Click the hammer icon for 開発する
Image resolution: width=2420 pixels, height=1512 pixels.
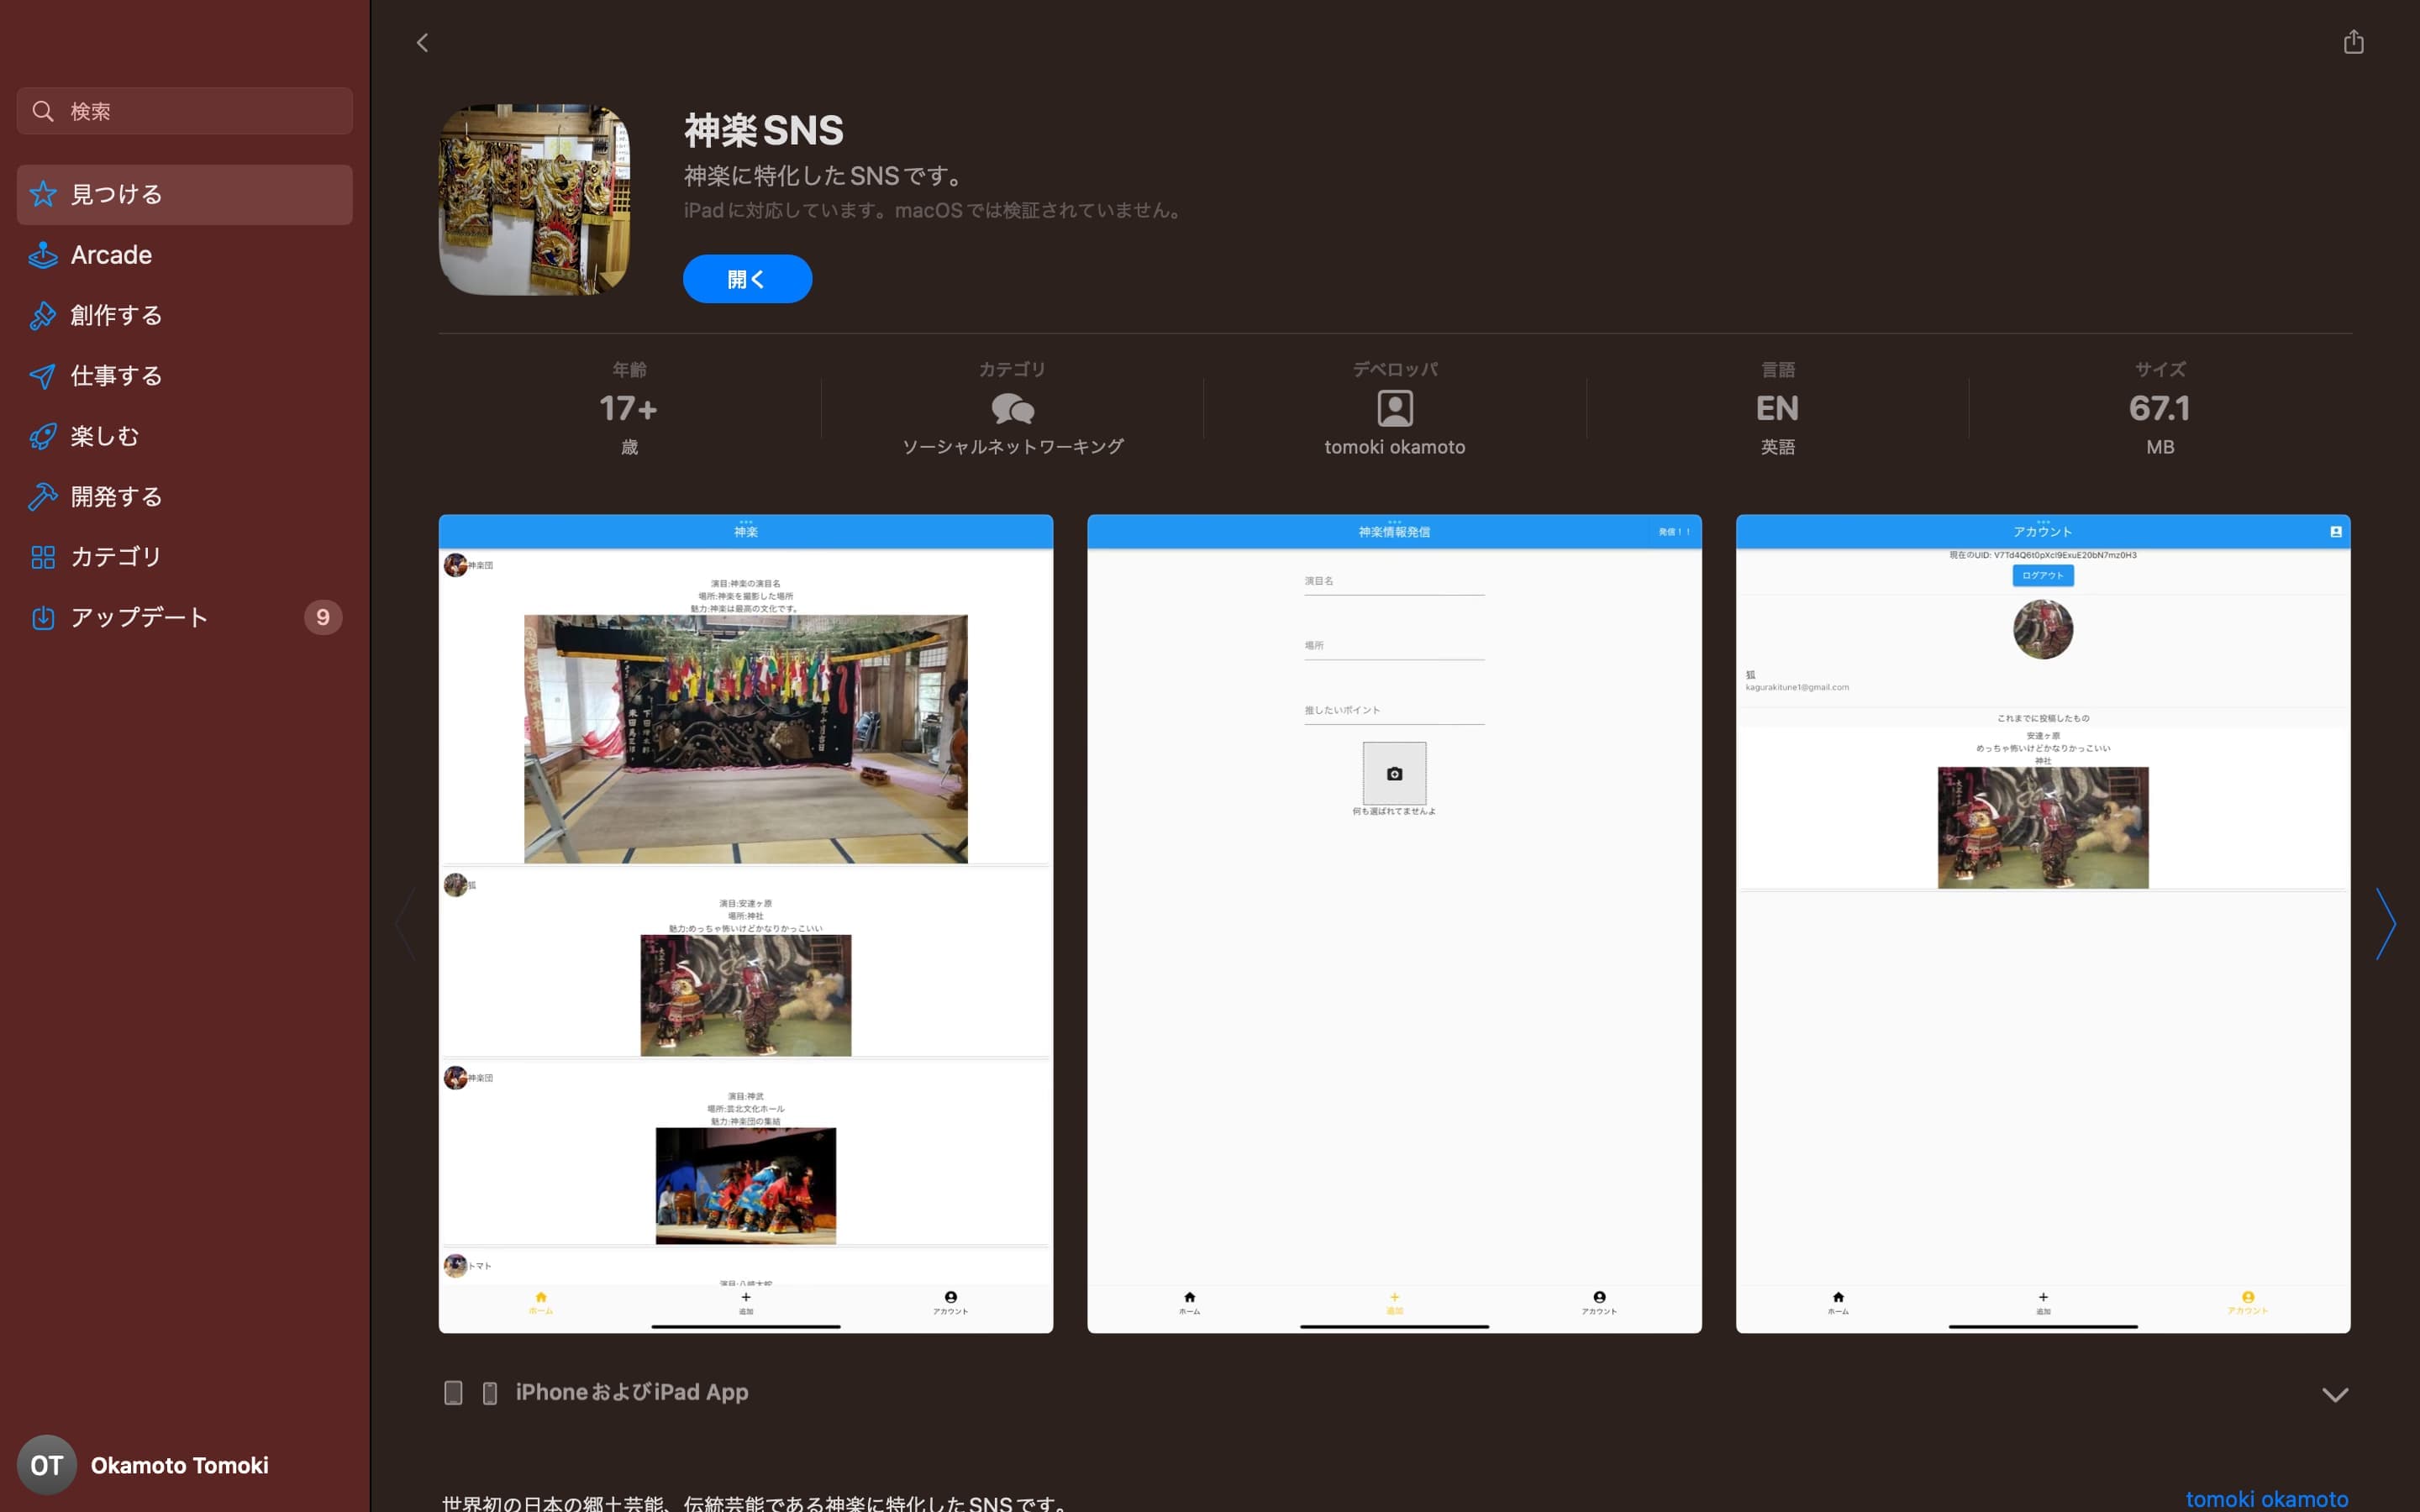pos(43,496)
